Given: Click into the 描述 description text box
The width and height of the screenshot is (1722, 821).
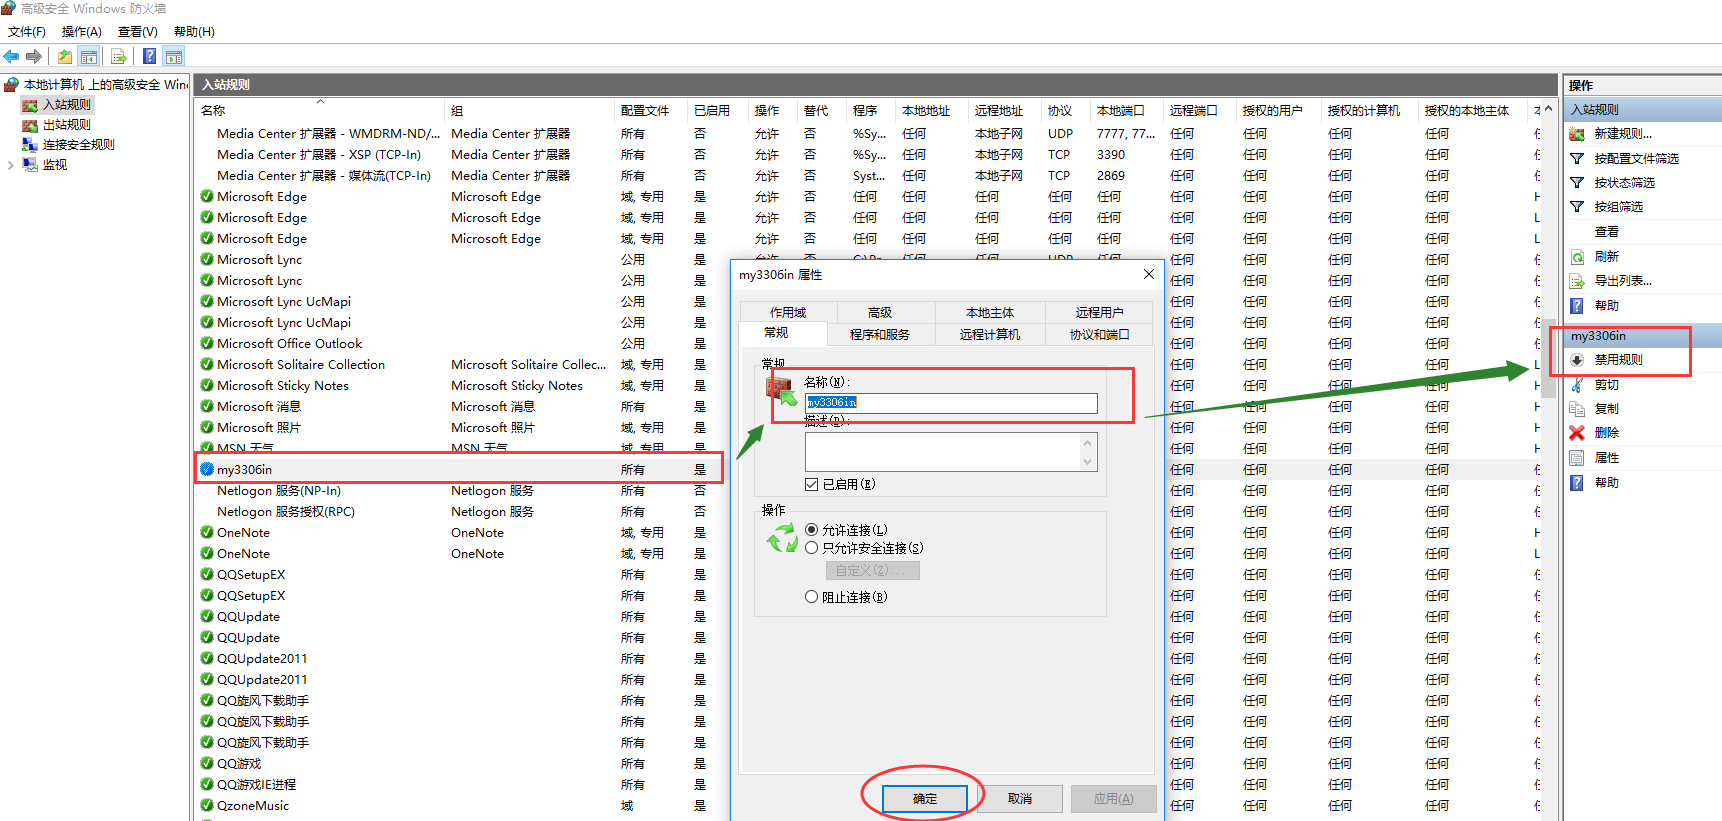Looking at the screenshot, I should [942, 452].
